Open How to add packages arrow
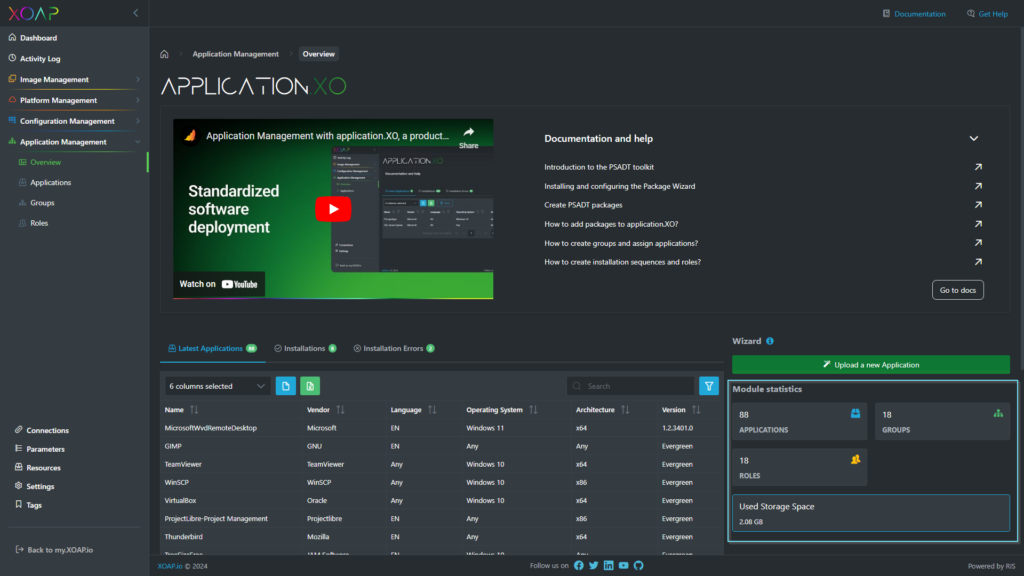 pos(978,224)
